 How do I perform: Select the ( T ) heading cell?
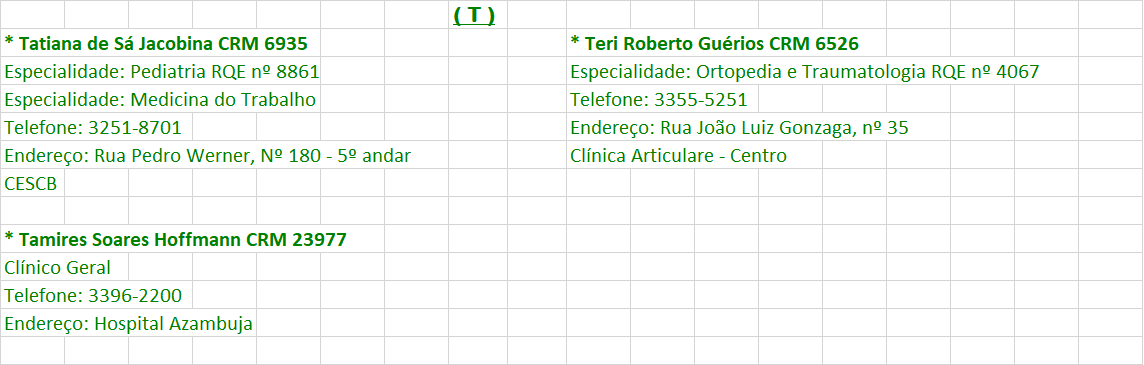[477, 15]
